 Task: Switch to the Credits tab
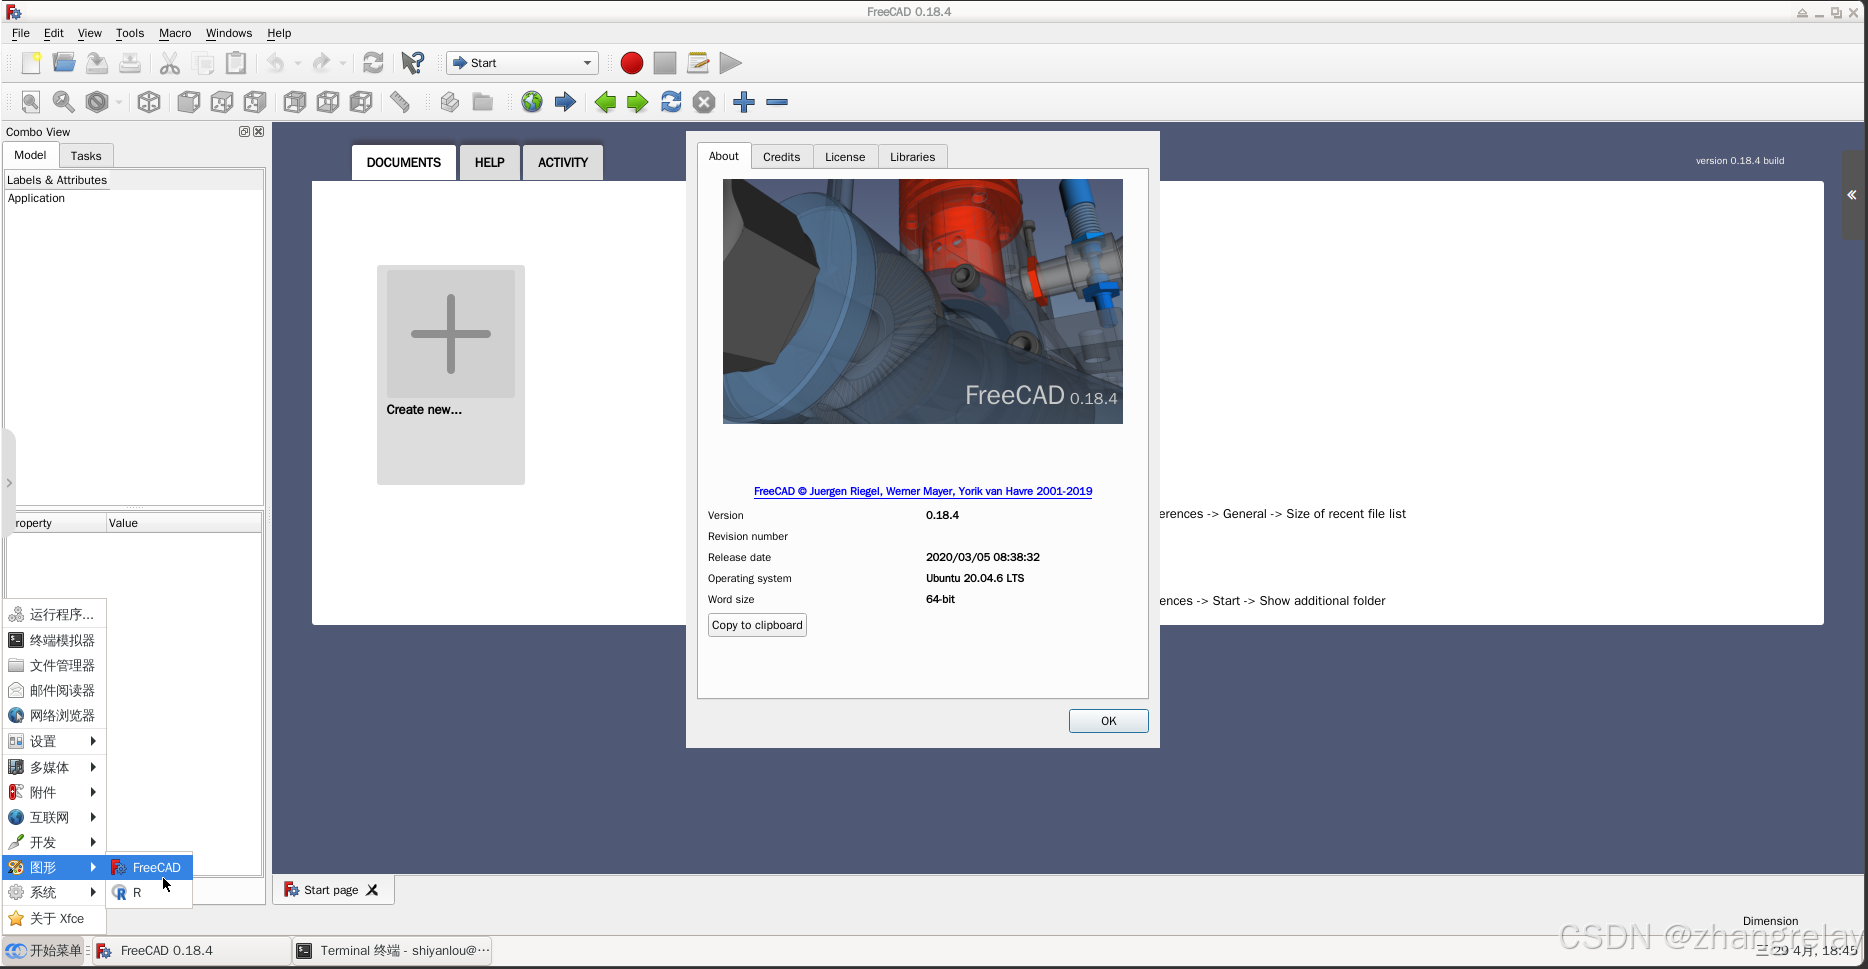(781, 157)
